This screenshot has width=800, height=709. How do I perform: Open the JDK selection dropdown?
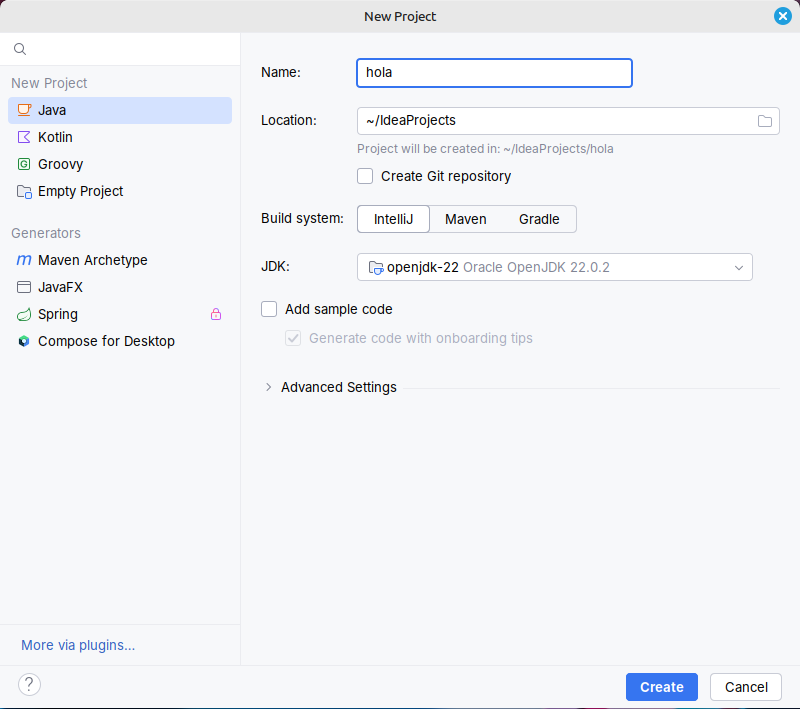738,267
